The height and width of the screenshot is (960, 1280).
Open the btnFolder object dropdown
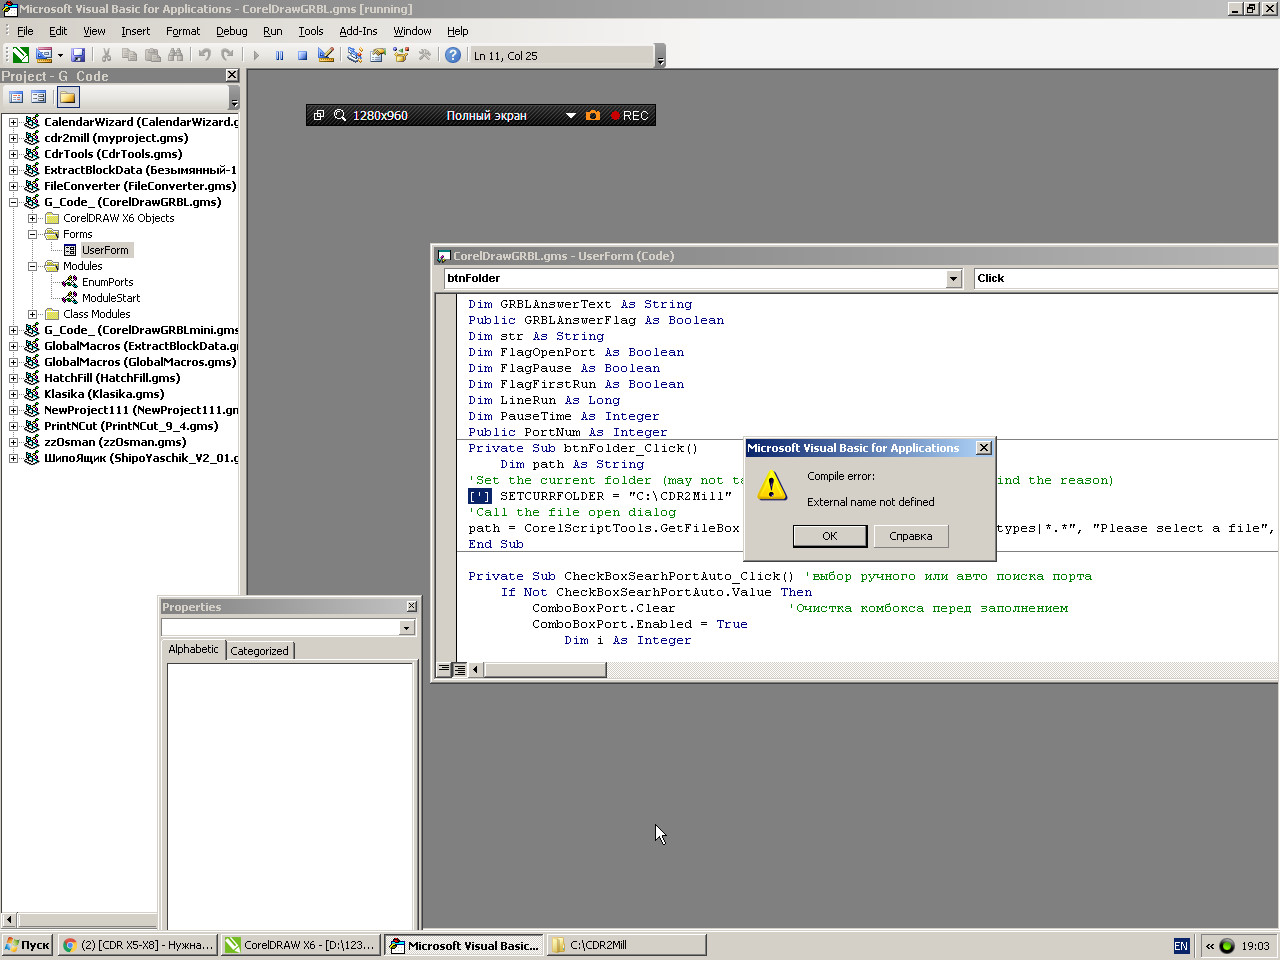point(953,279)
